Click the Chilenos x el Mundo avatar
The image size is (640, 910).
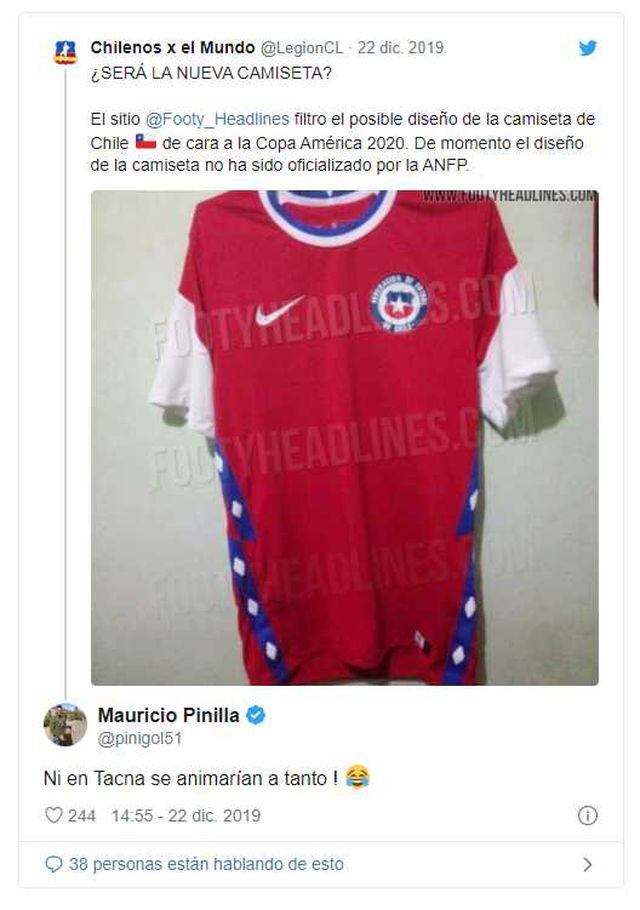65,52
